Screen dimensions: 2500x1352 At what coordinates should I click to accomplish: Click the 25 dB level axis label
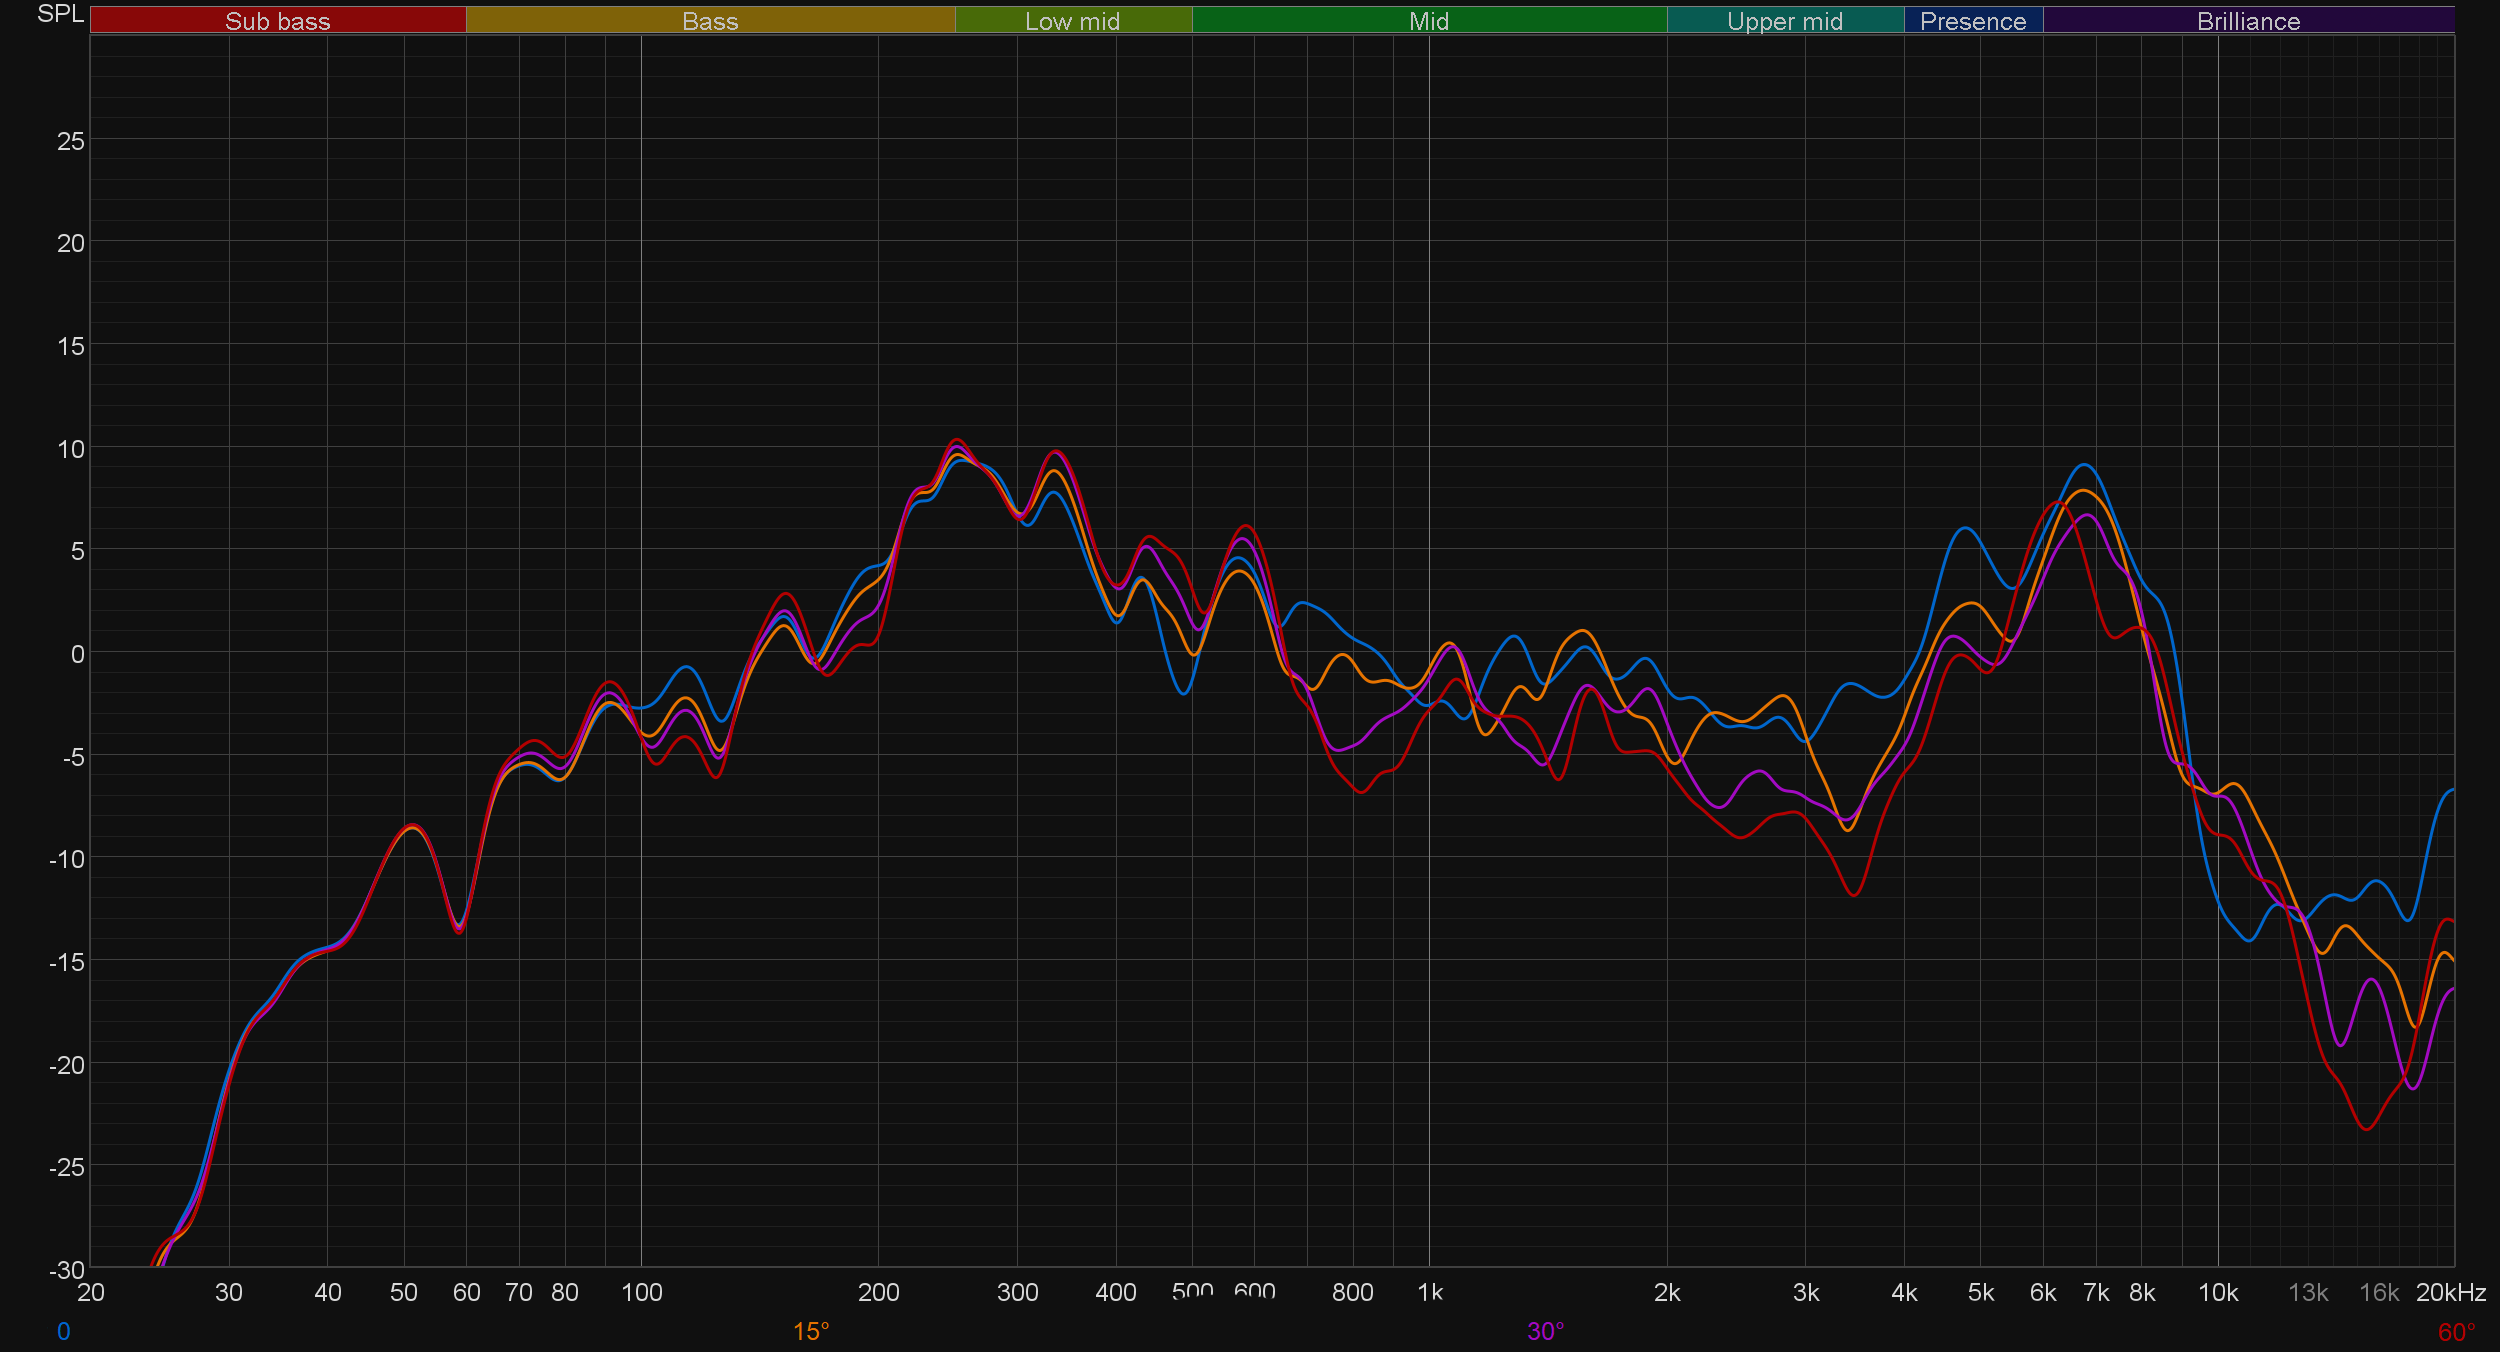[x=71, y=141]
